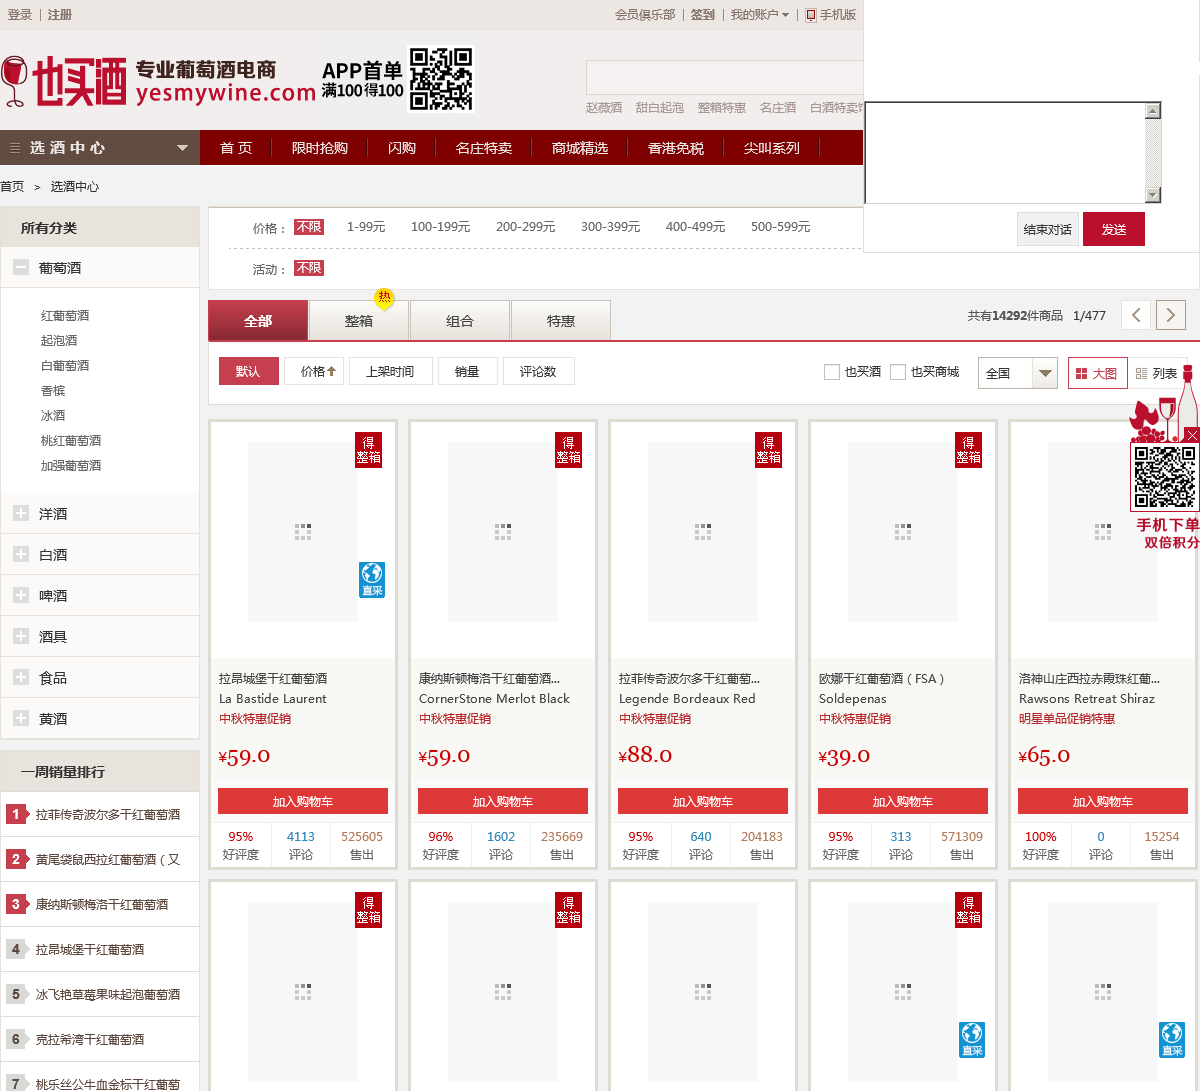Image resolution: width=1200 pixels, height=1091 pixels.
Task: Expand the 黄酒 category
Action: (x=20, y=718)
